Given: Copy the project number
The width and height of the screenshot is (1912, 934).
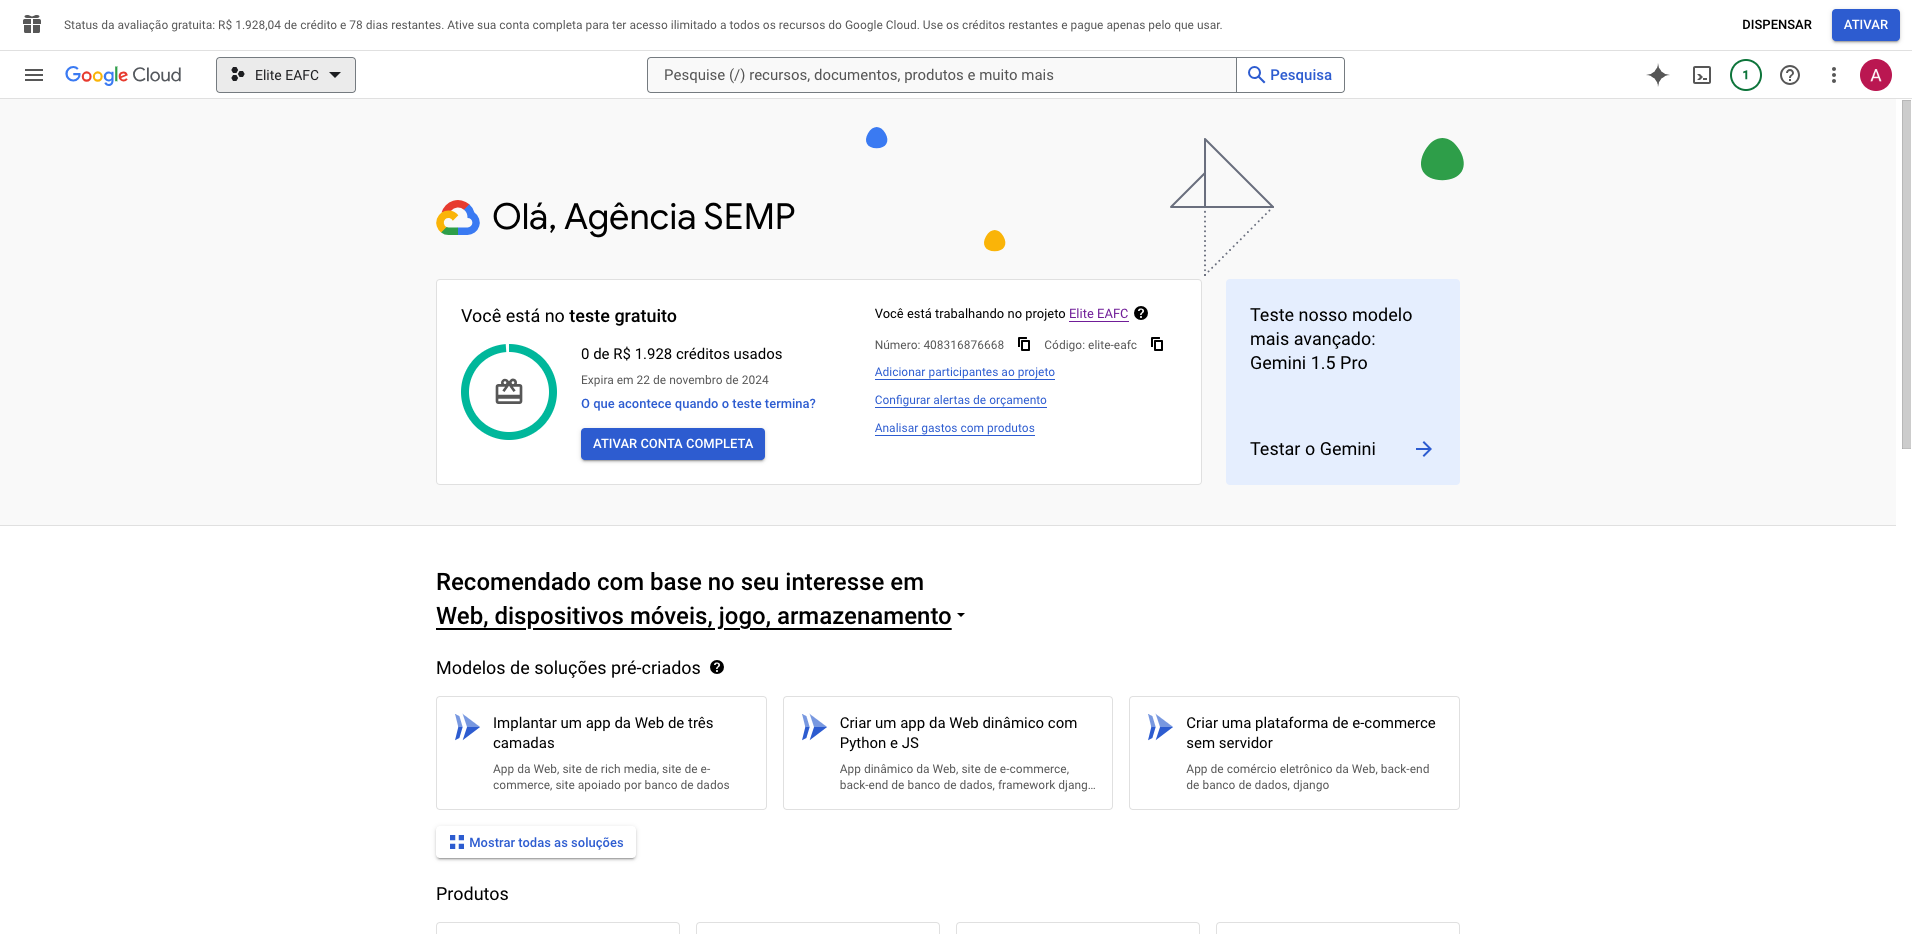Looking at the screenshot, I should coord(1024,344).
